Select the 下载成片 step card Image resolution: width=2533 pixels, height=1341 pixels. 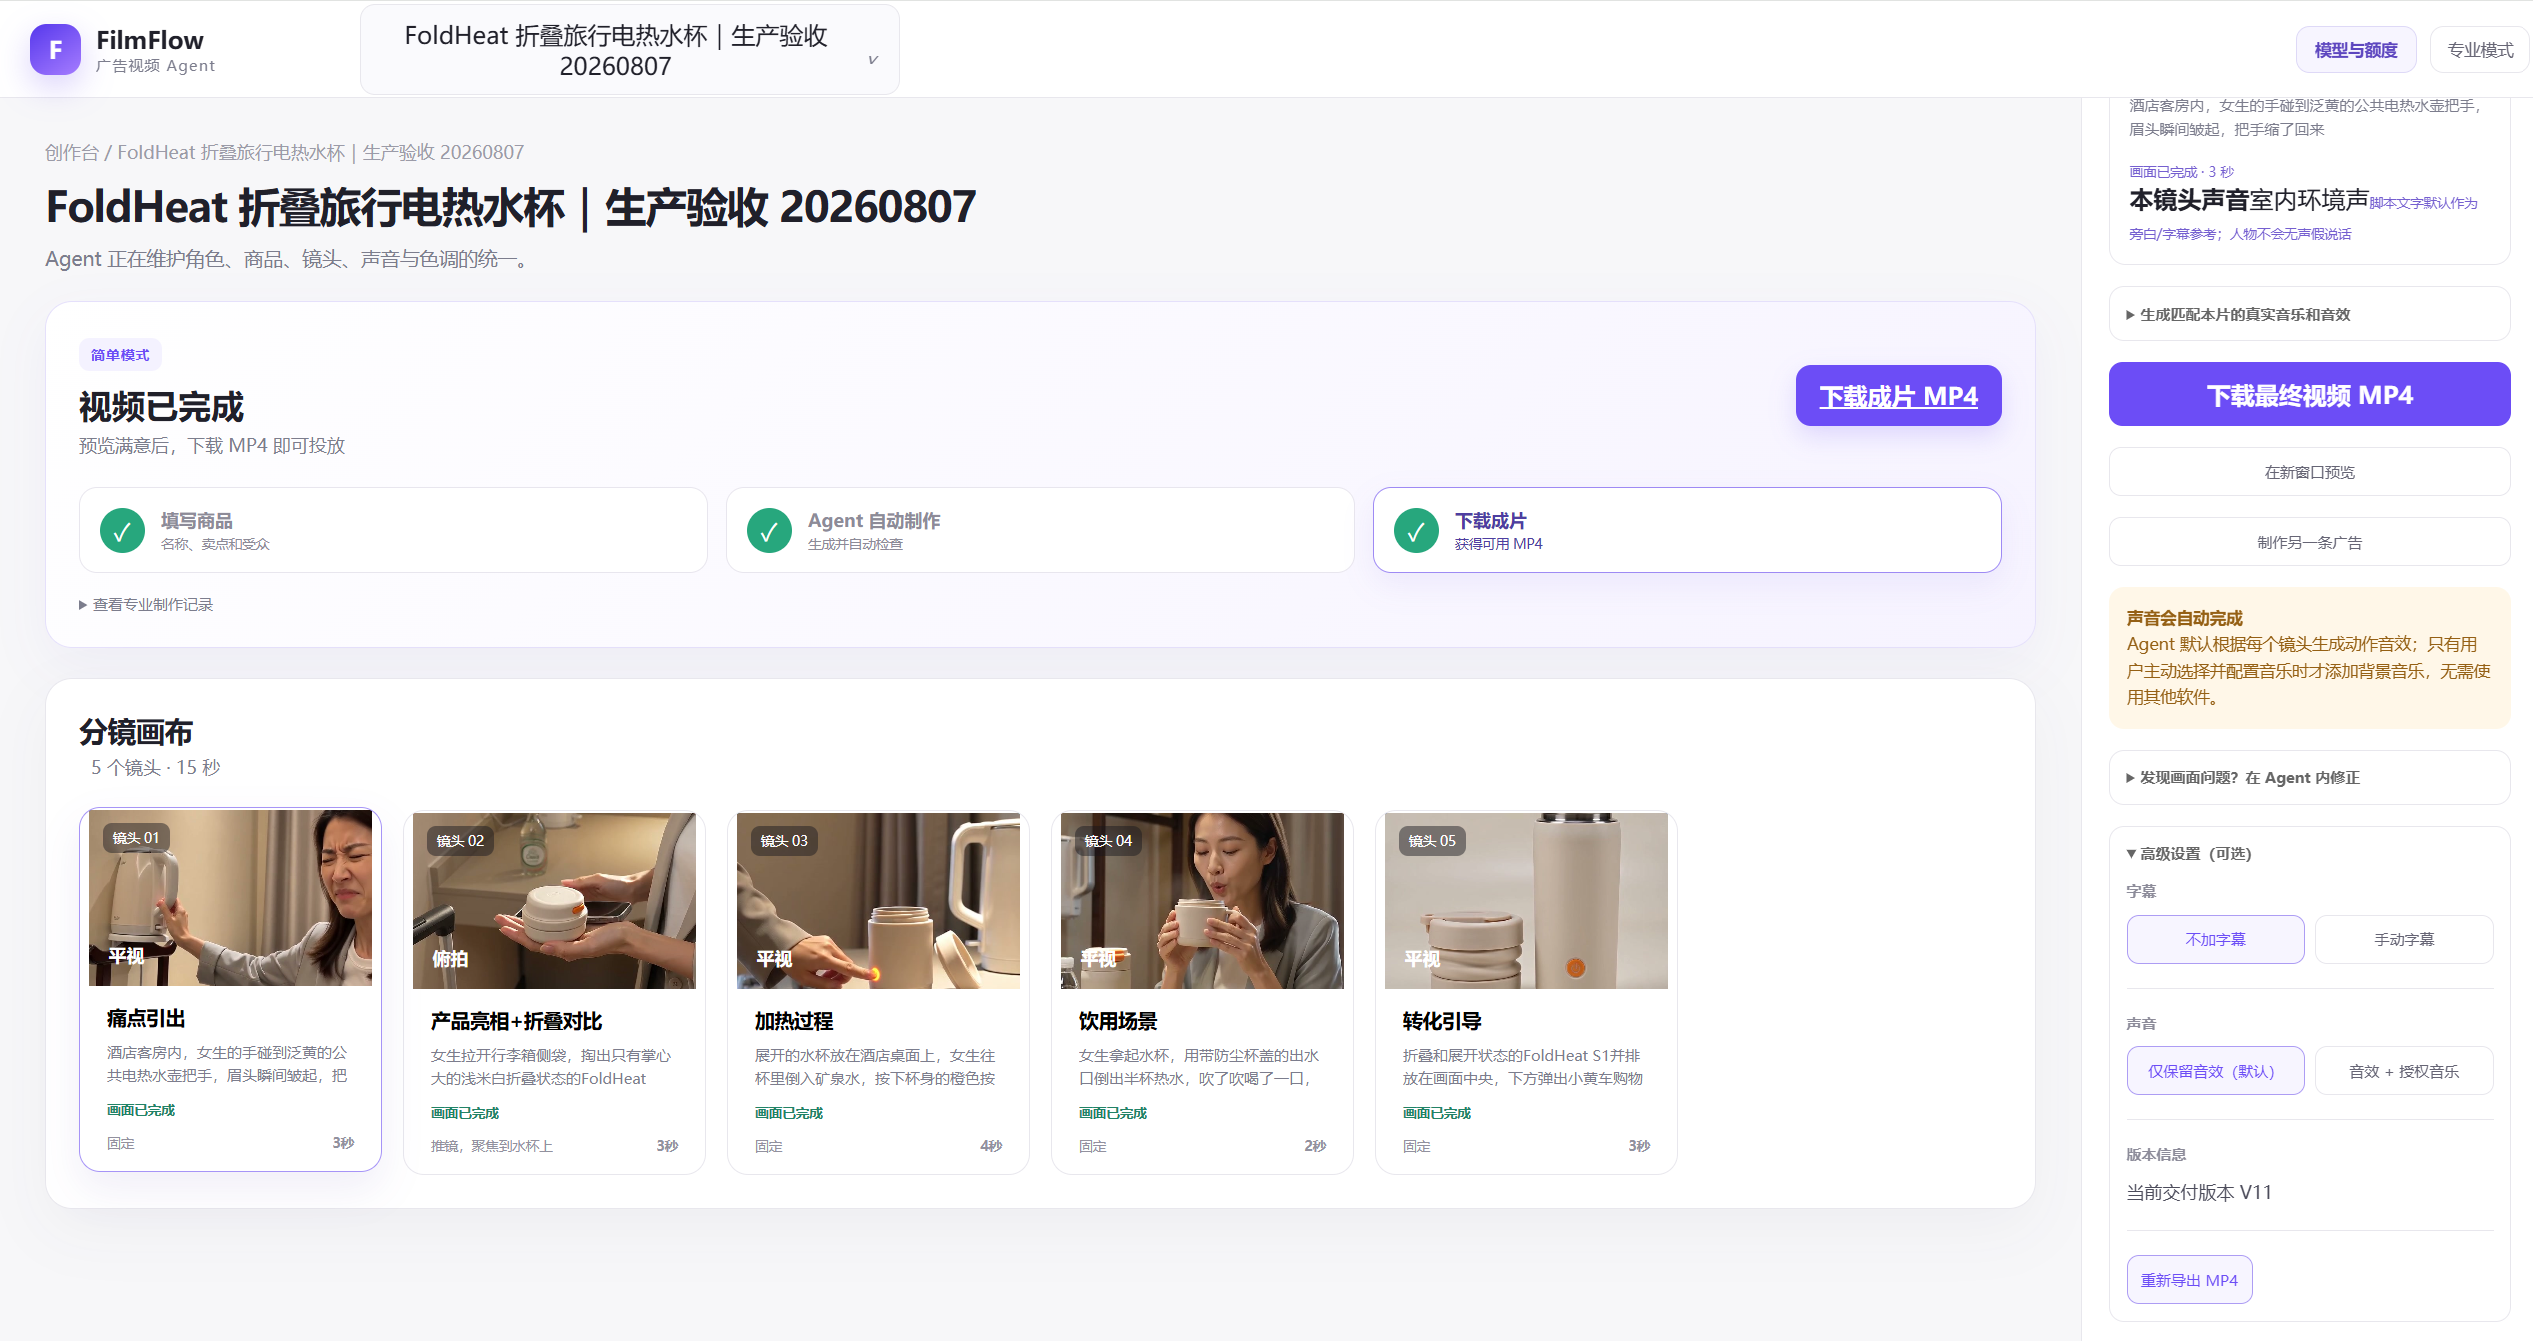(1687, 530)
